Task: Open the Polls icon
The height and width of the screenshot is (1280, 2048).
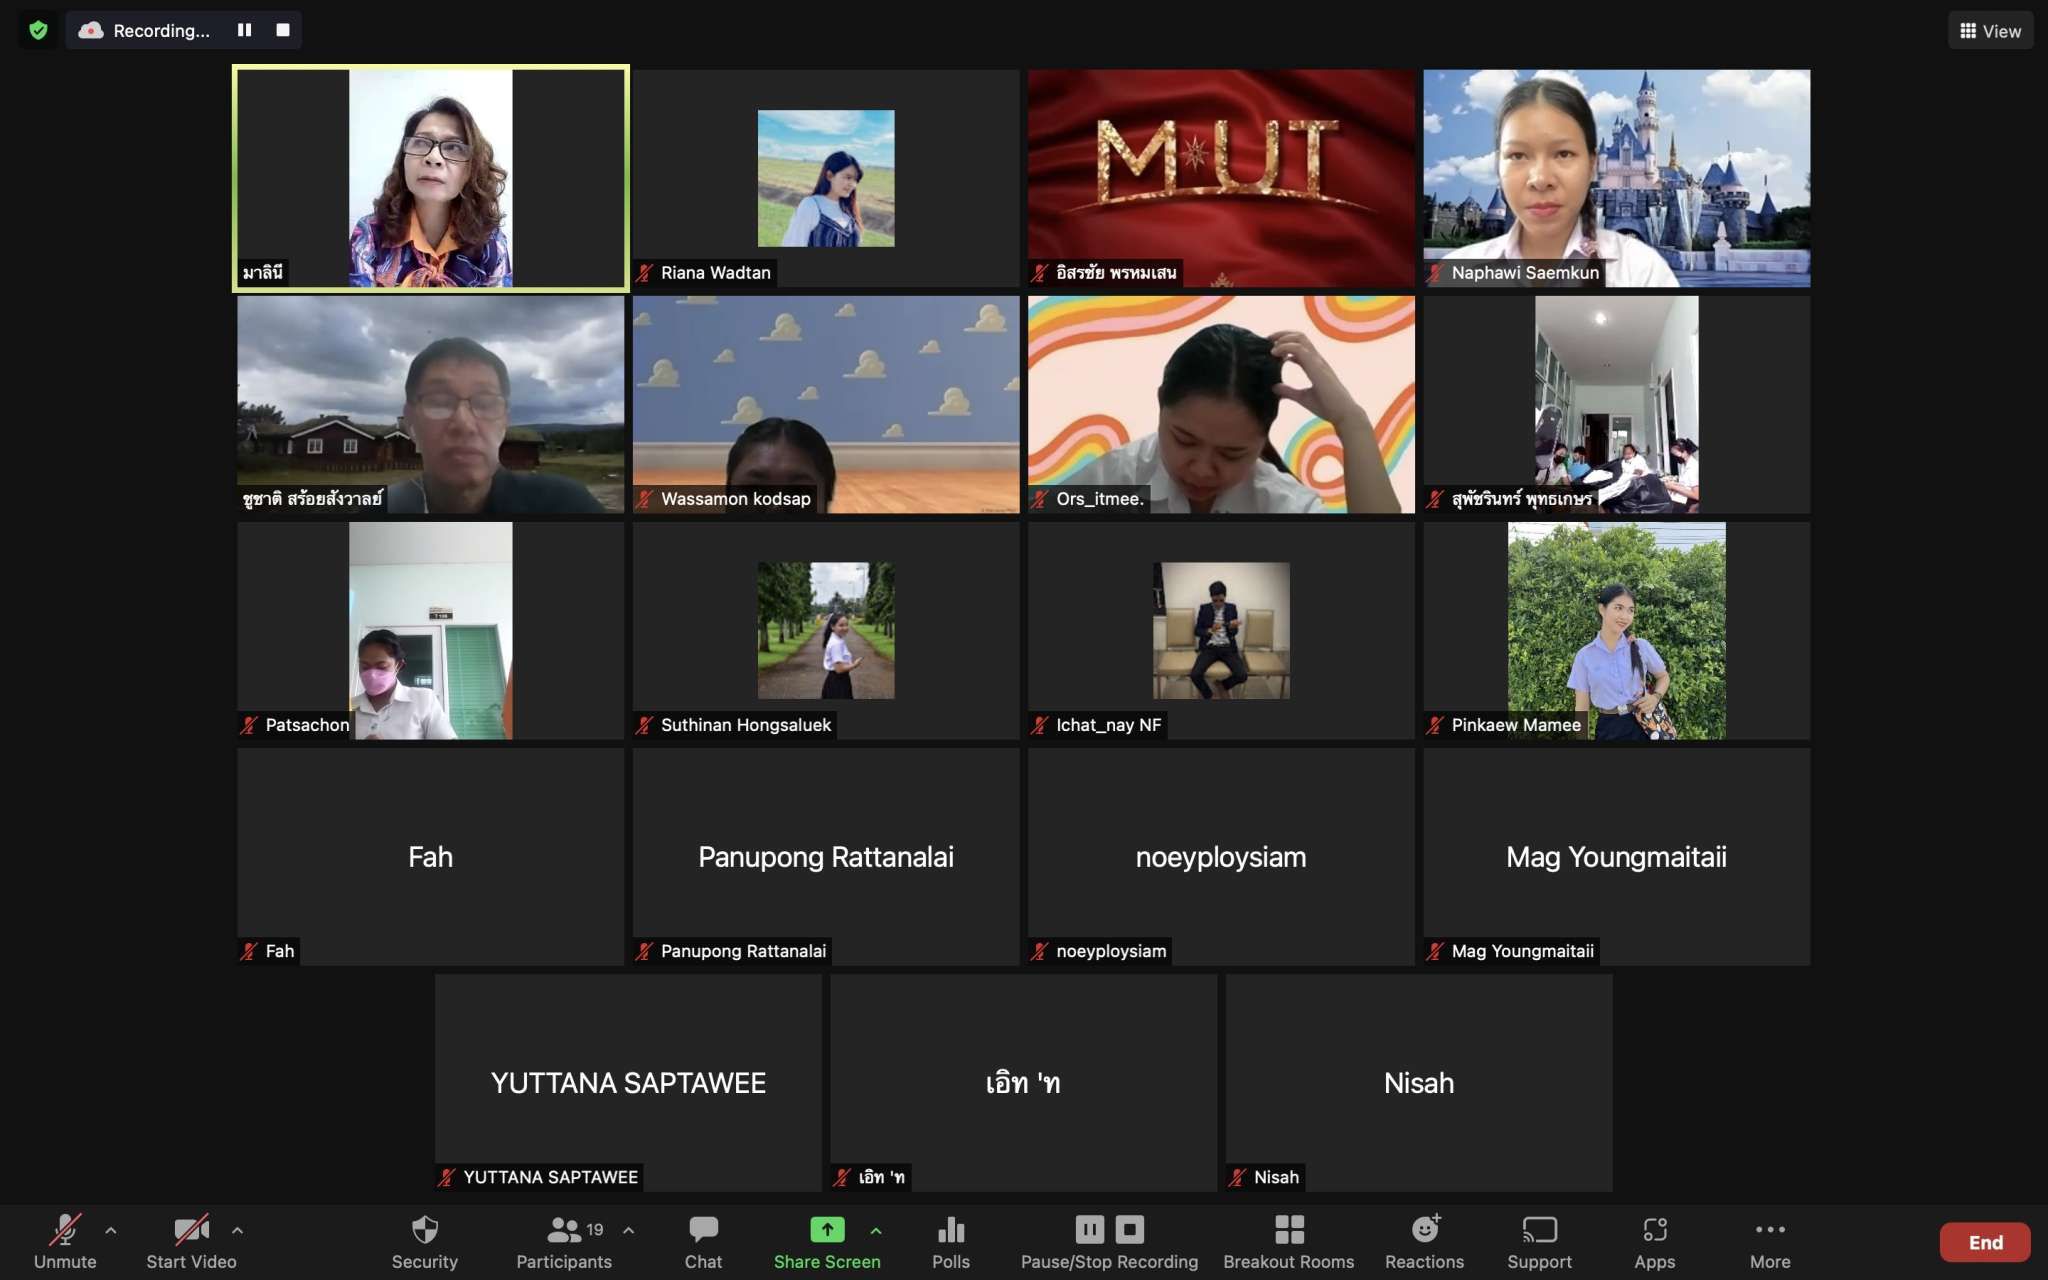Action: click(x=951, y=1230)
